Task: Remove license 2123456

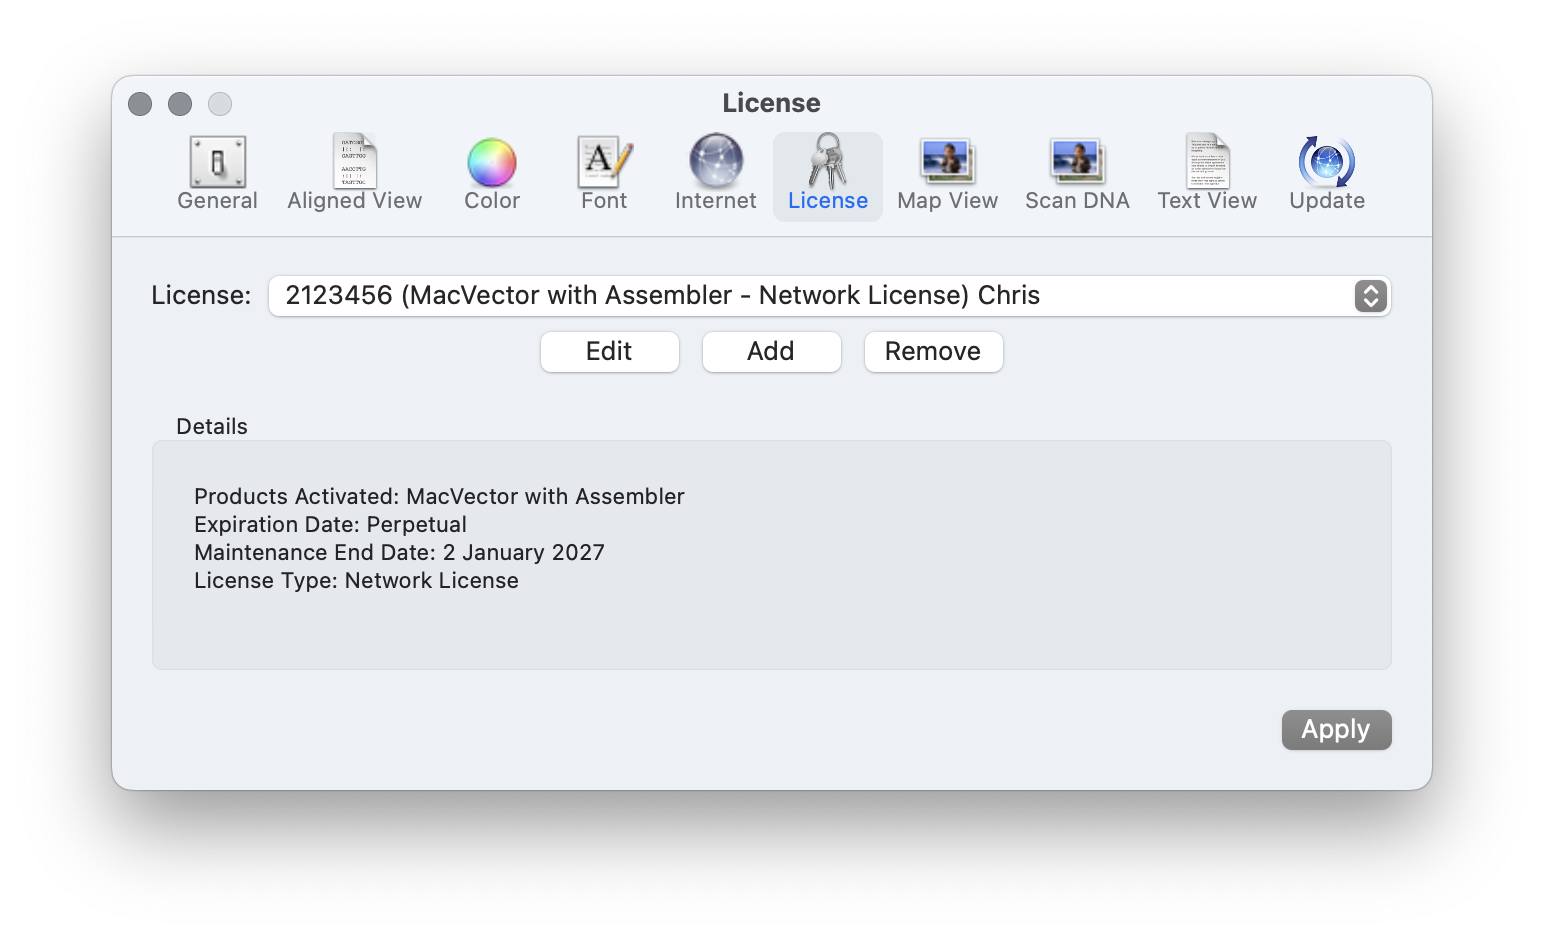Action: (x=932, y=351)
